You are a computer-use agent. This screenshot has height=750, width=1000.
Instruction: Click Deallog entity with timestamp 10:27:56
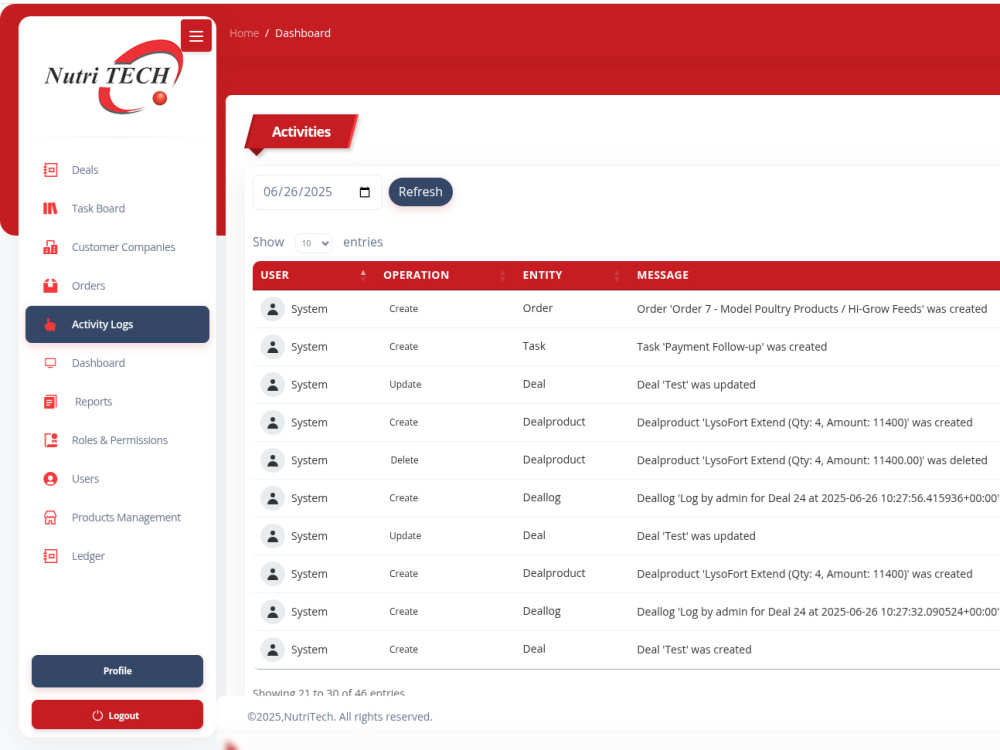pos(541,497)
